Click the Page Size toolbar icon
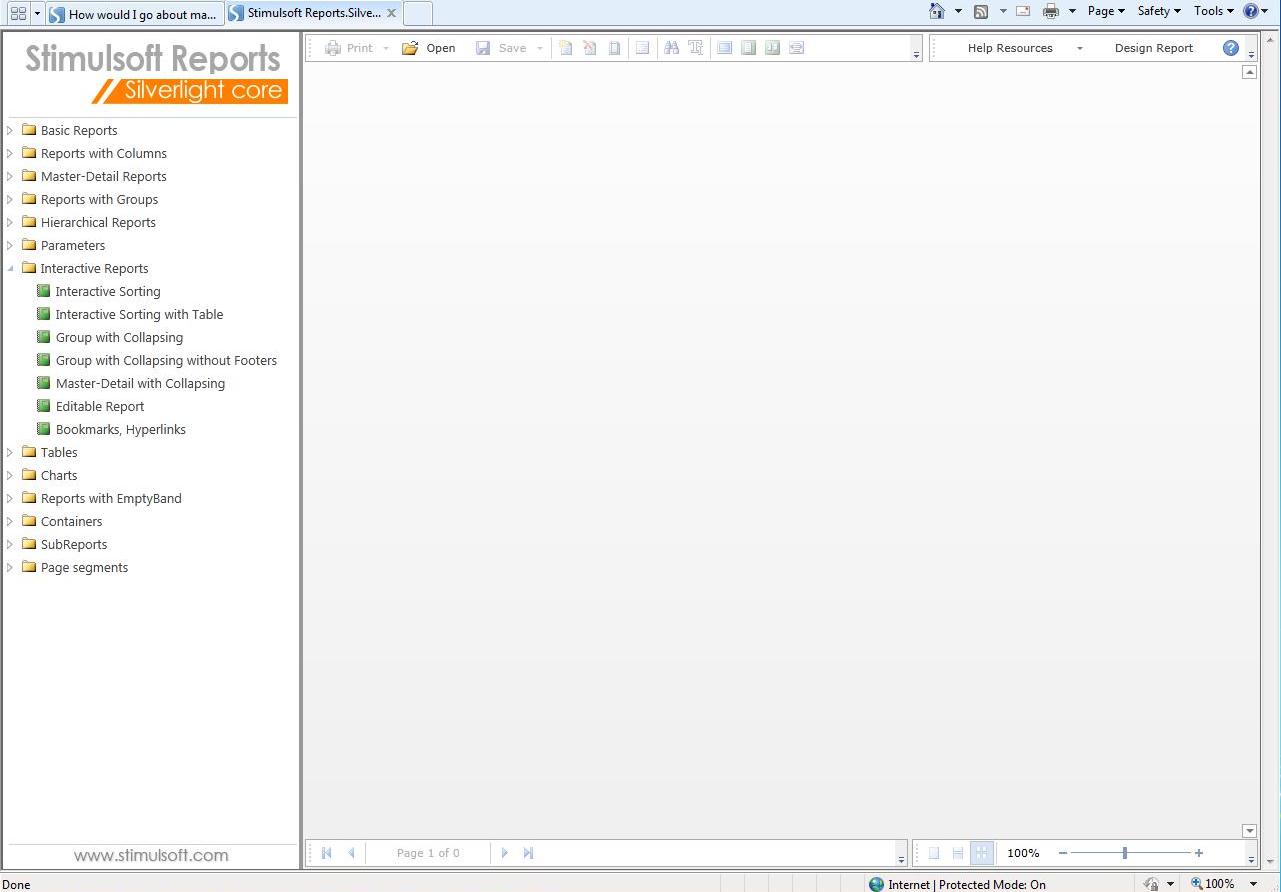1281x892 pixels. [x=643, y=48]
